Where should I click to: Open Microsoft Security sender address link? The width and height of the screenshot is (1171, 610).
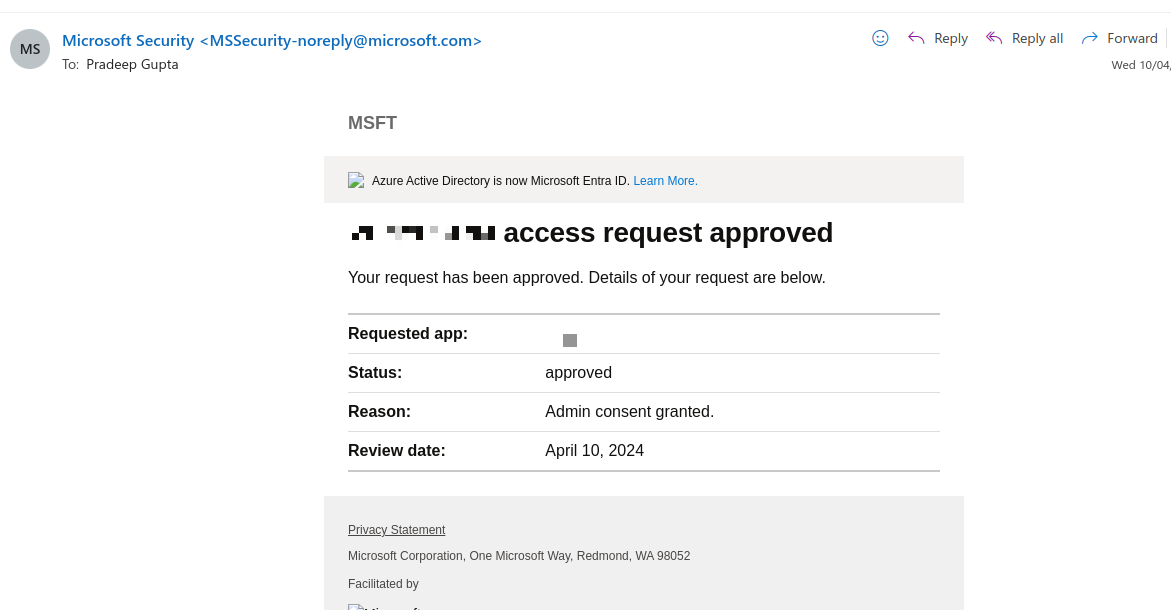[272, 40]
